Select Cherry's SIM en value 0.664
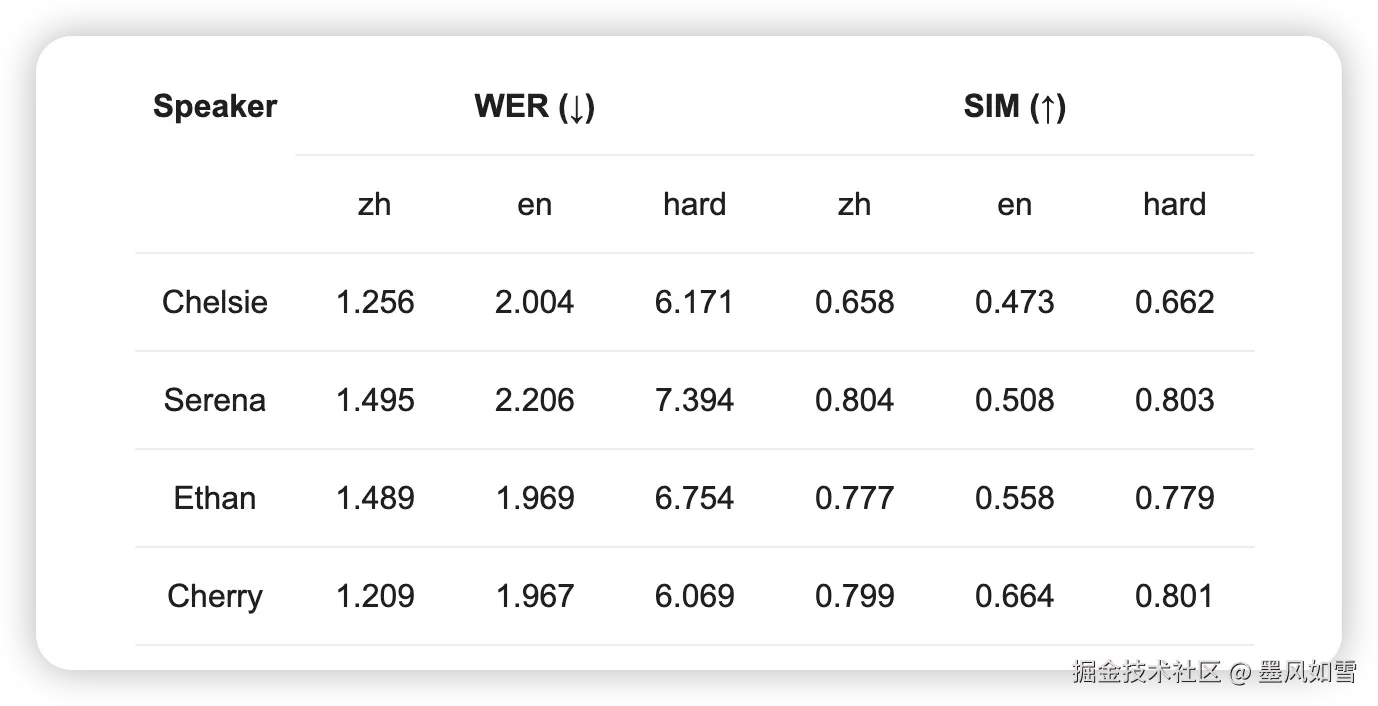This screenshot has height=706, width=1378. click(1015, 596)
